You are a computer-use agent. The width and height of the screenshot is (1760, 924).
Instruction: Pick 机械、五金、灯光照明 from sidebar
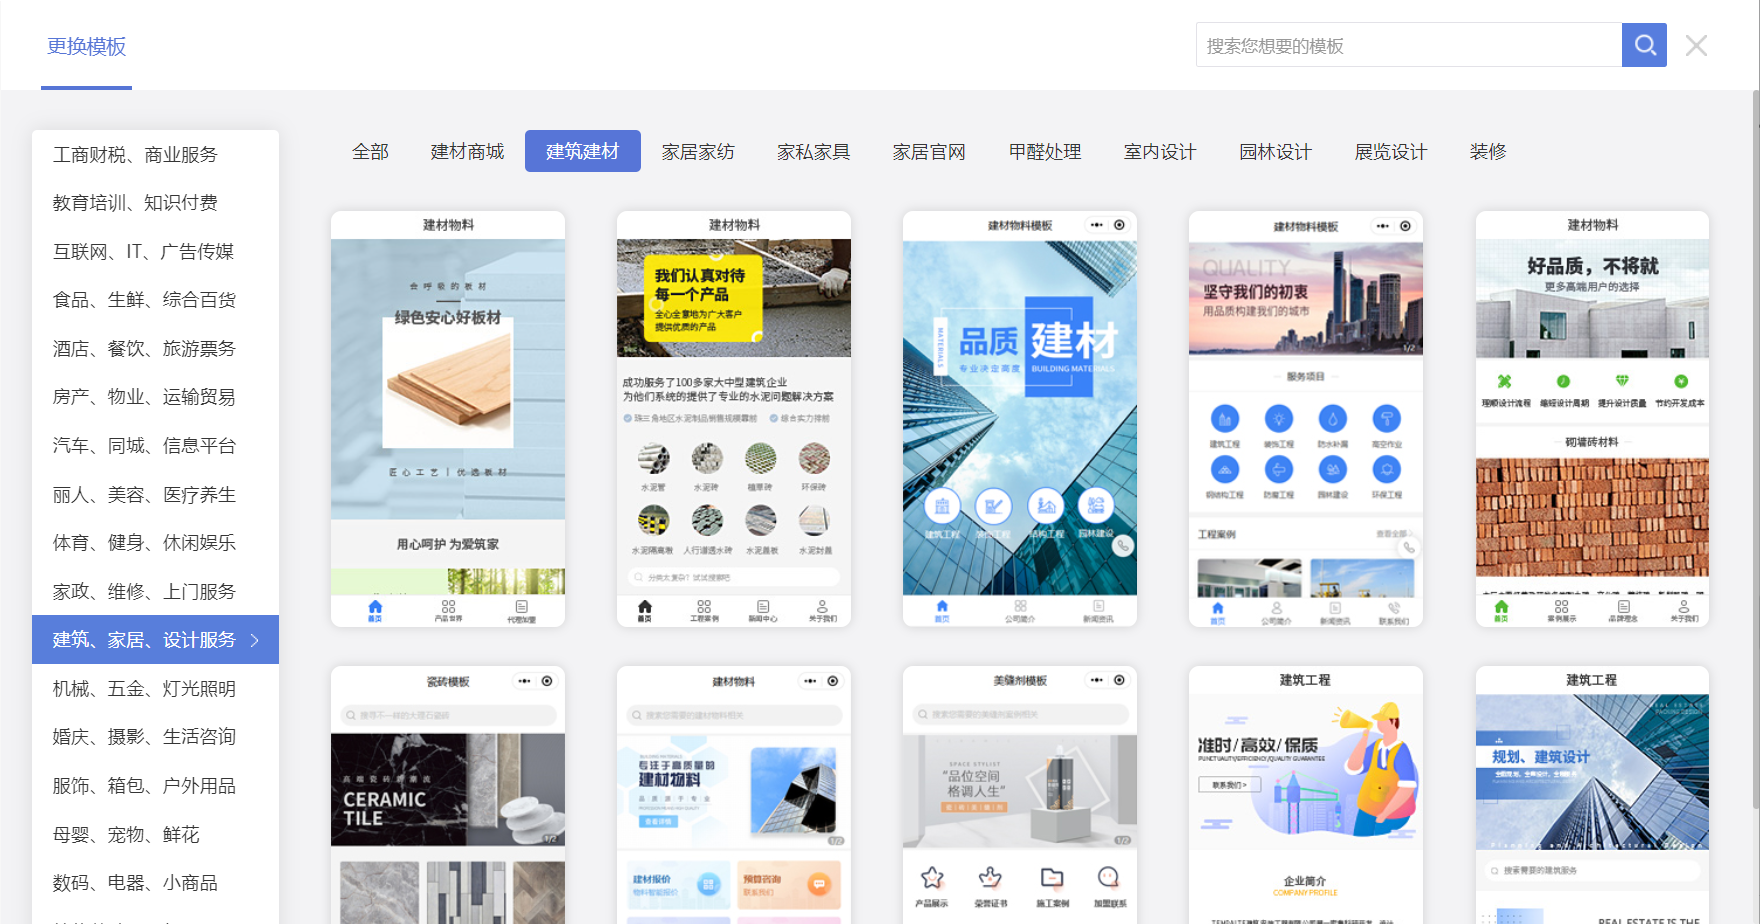[x=144, y=689]
